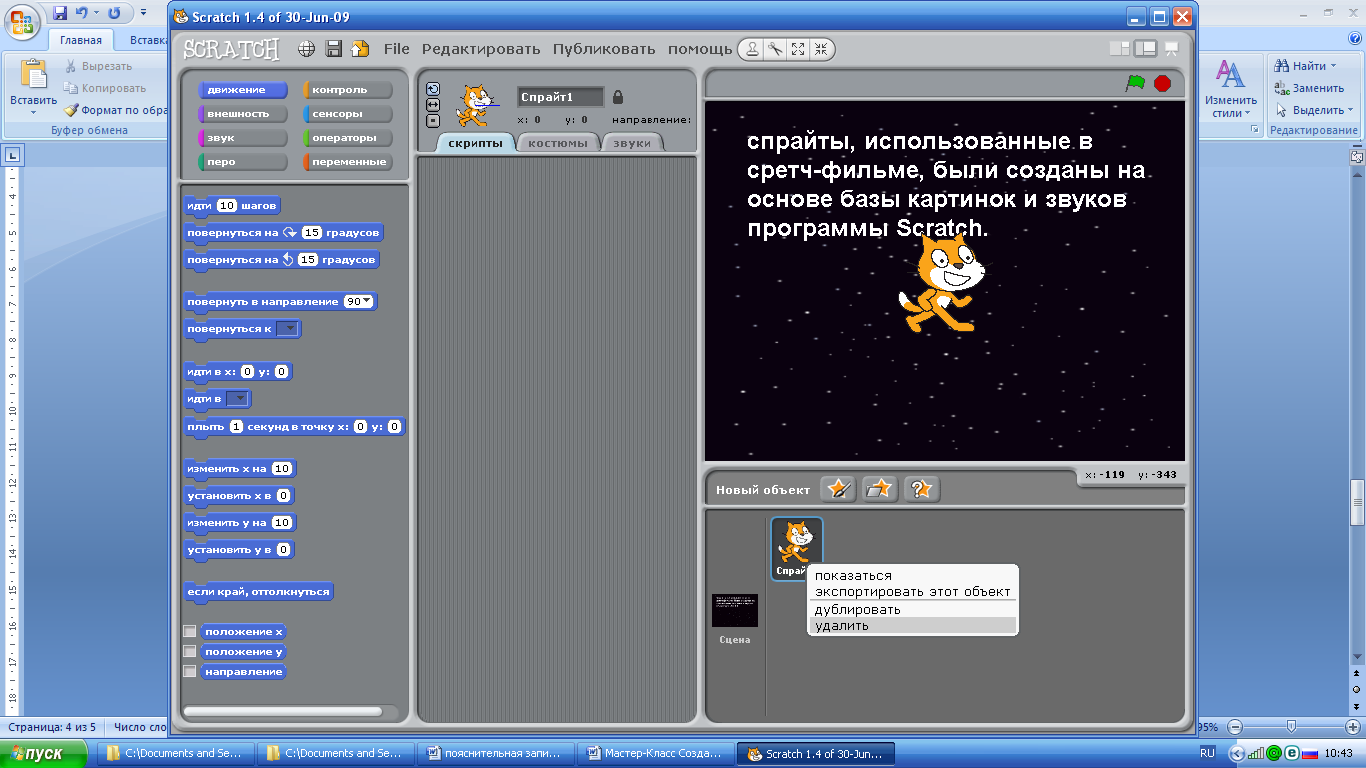Image resolution: width=1366 pixels, height=768 pixels.
Task: Select the звук block category
Action: coord(243,138)
